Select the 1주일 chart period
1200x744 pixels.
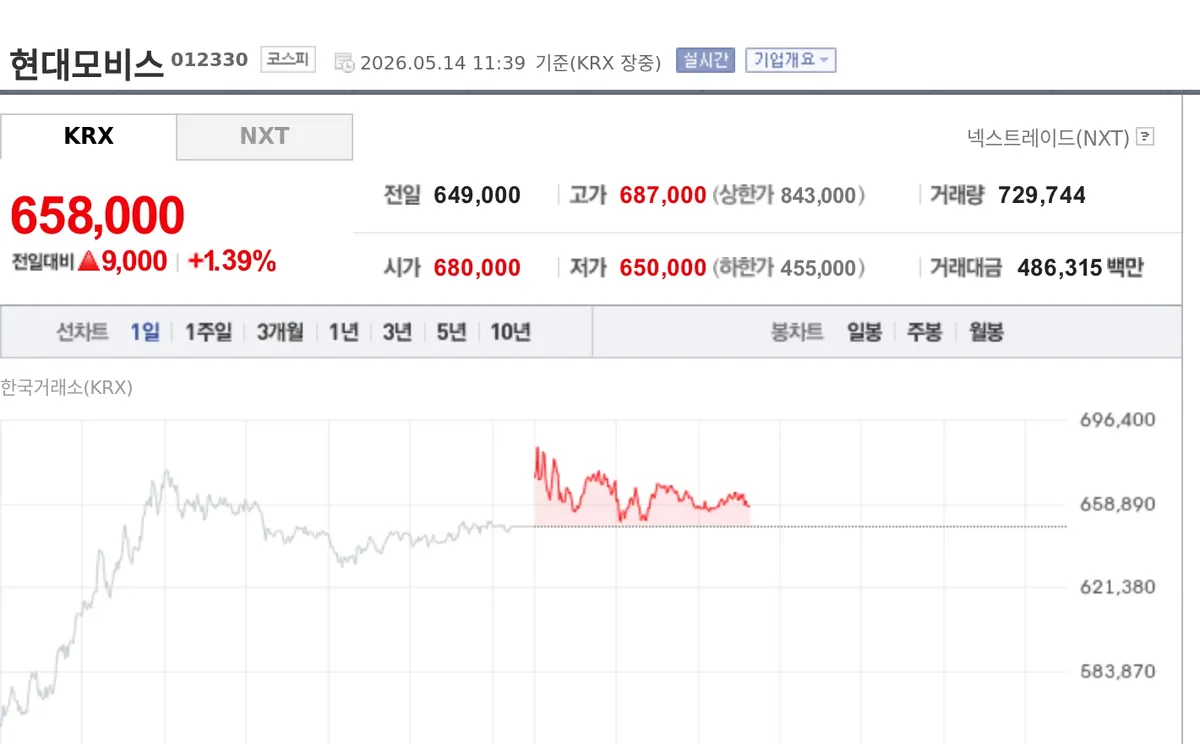point(208,332)
